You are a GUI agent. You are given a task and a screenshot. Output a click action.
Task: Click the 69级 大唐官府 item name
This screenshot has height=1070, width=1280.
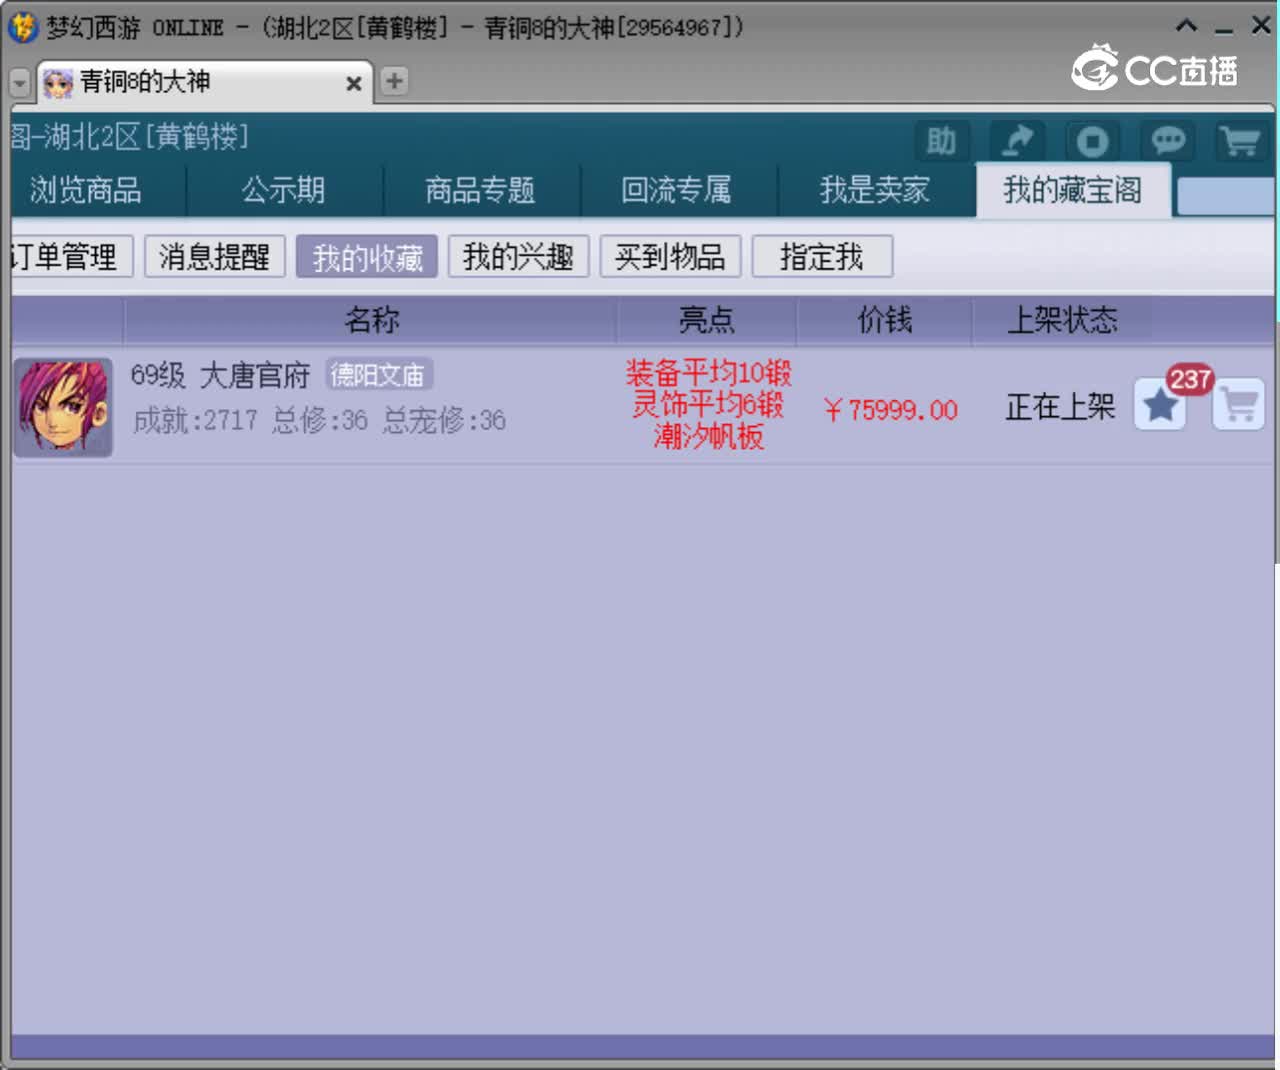tap(220, 376)
